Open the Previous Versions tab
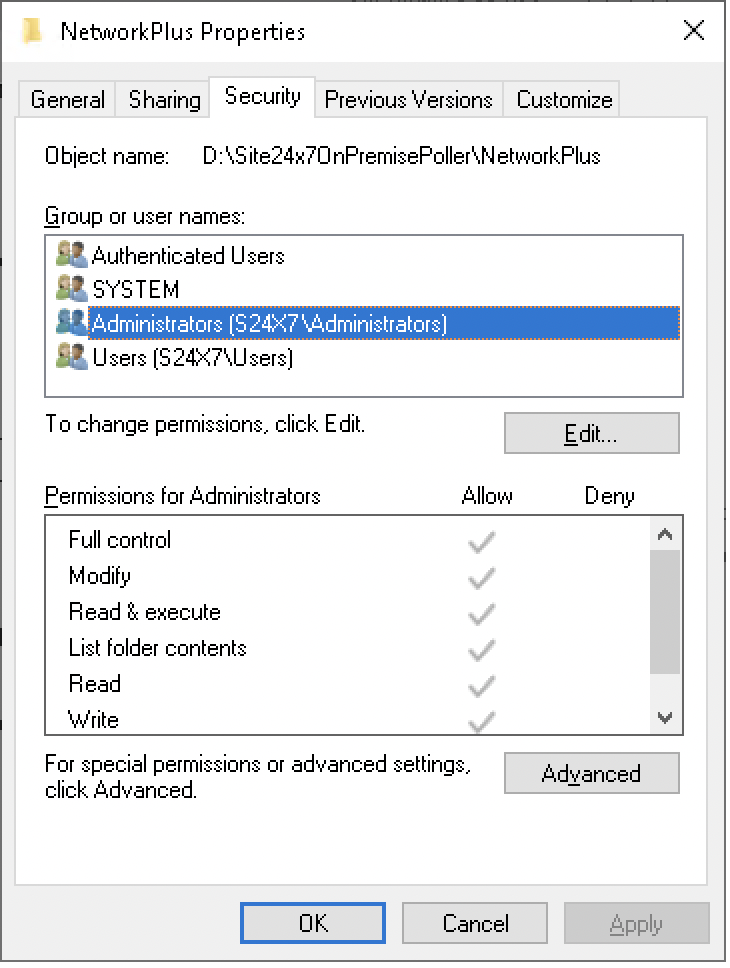 [408, 100]
